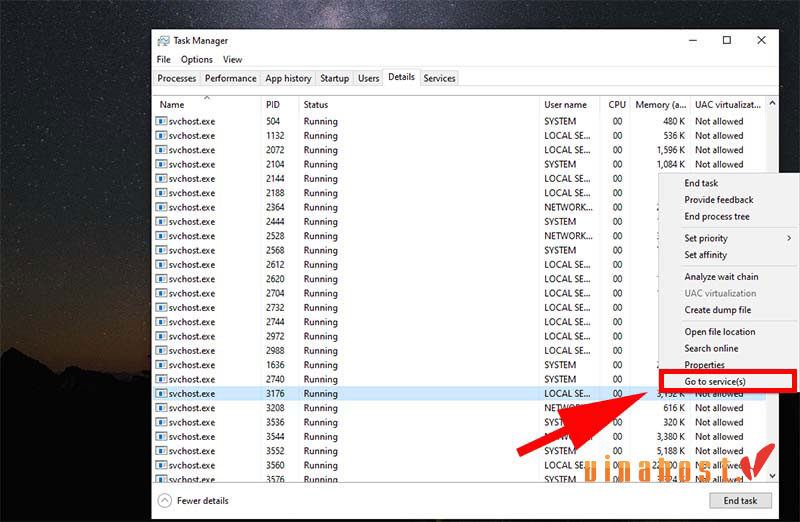This screenshot has width=800, height=522.
Task: Click the End task button at bottom
Action: (740, 501)
